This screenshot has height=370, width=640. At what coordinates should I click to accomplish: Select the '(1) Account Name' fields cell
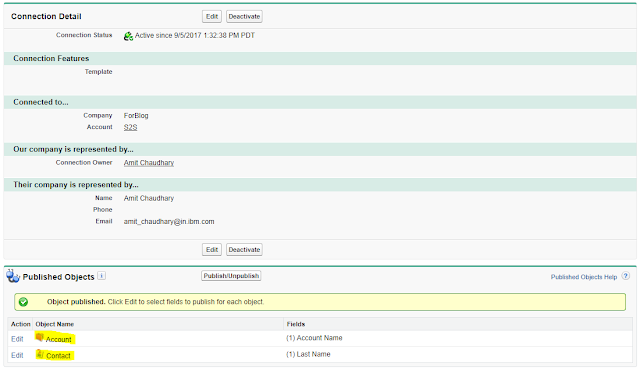314,338
